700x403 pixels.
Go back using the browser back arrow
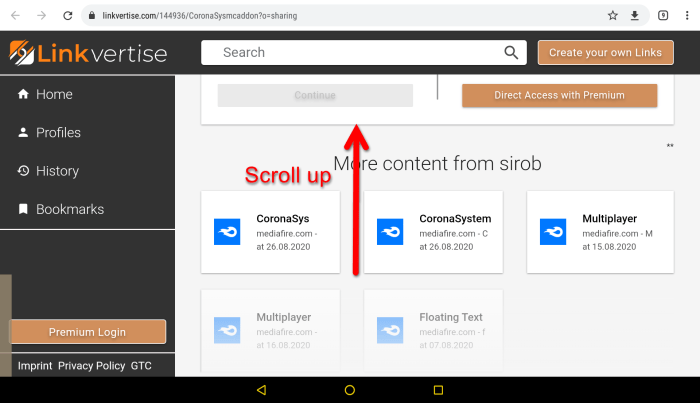(x=16, y=16)
